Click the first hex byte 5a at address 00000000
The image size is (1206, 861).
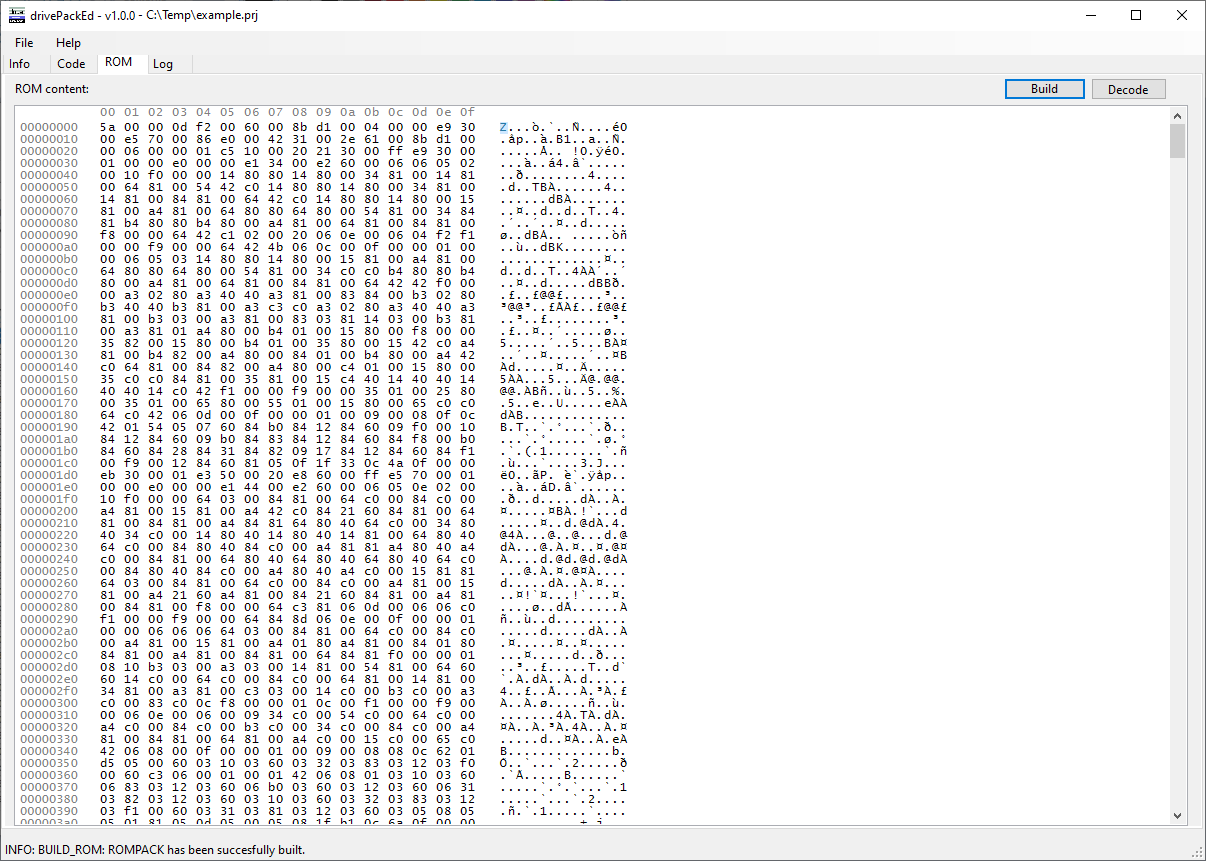[x=107, y=127]
